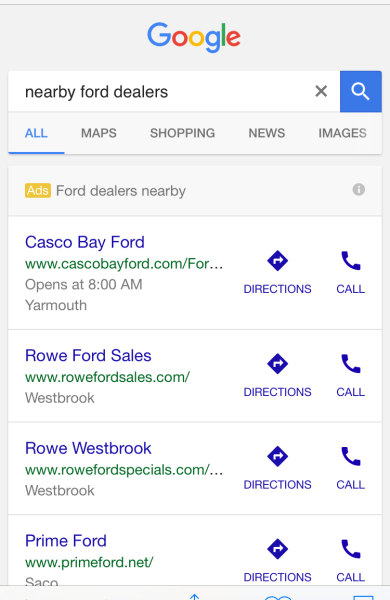This screenshot has height=600, width=390.
Task: Call Prime Ford dealer
Action: pyautogui.click(x=351, y=561)
